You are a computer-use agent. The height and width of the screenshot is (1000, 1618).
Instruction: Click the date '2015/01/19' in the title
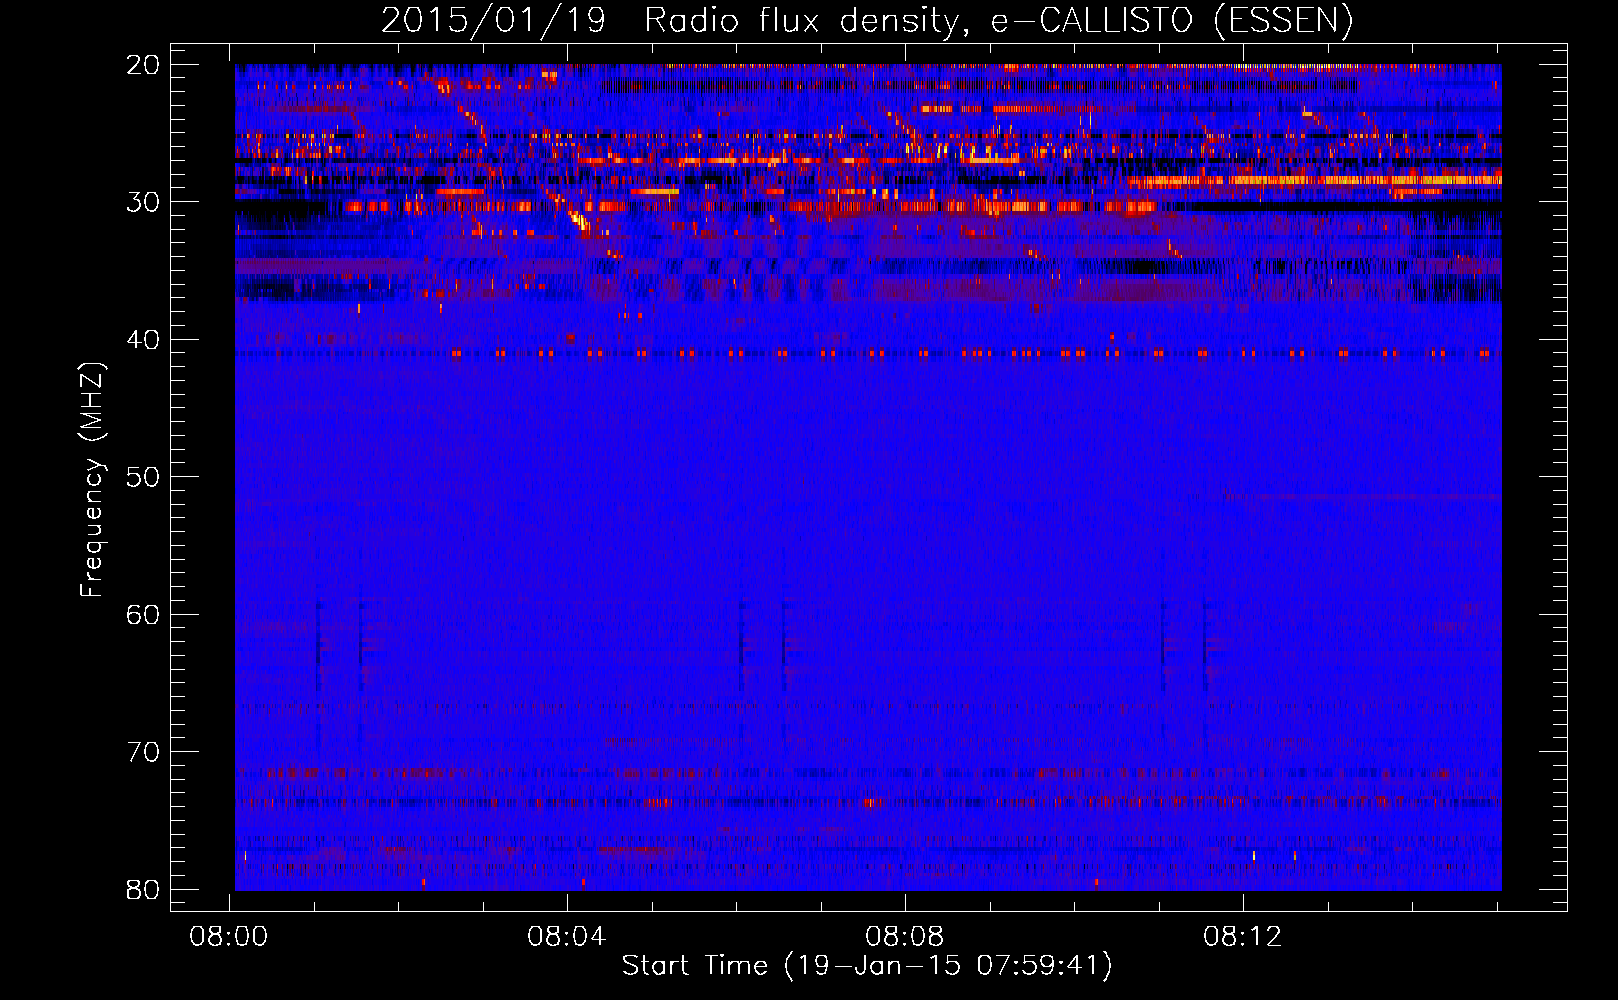pyautogui.click(x=493, y=20)
